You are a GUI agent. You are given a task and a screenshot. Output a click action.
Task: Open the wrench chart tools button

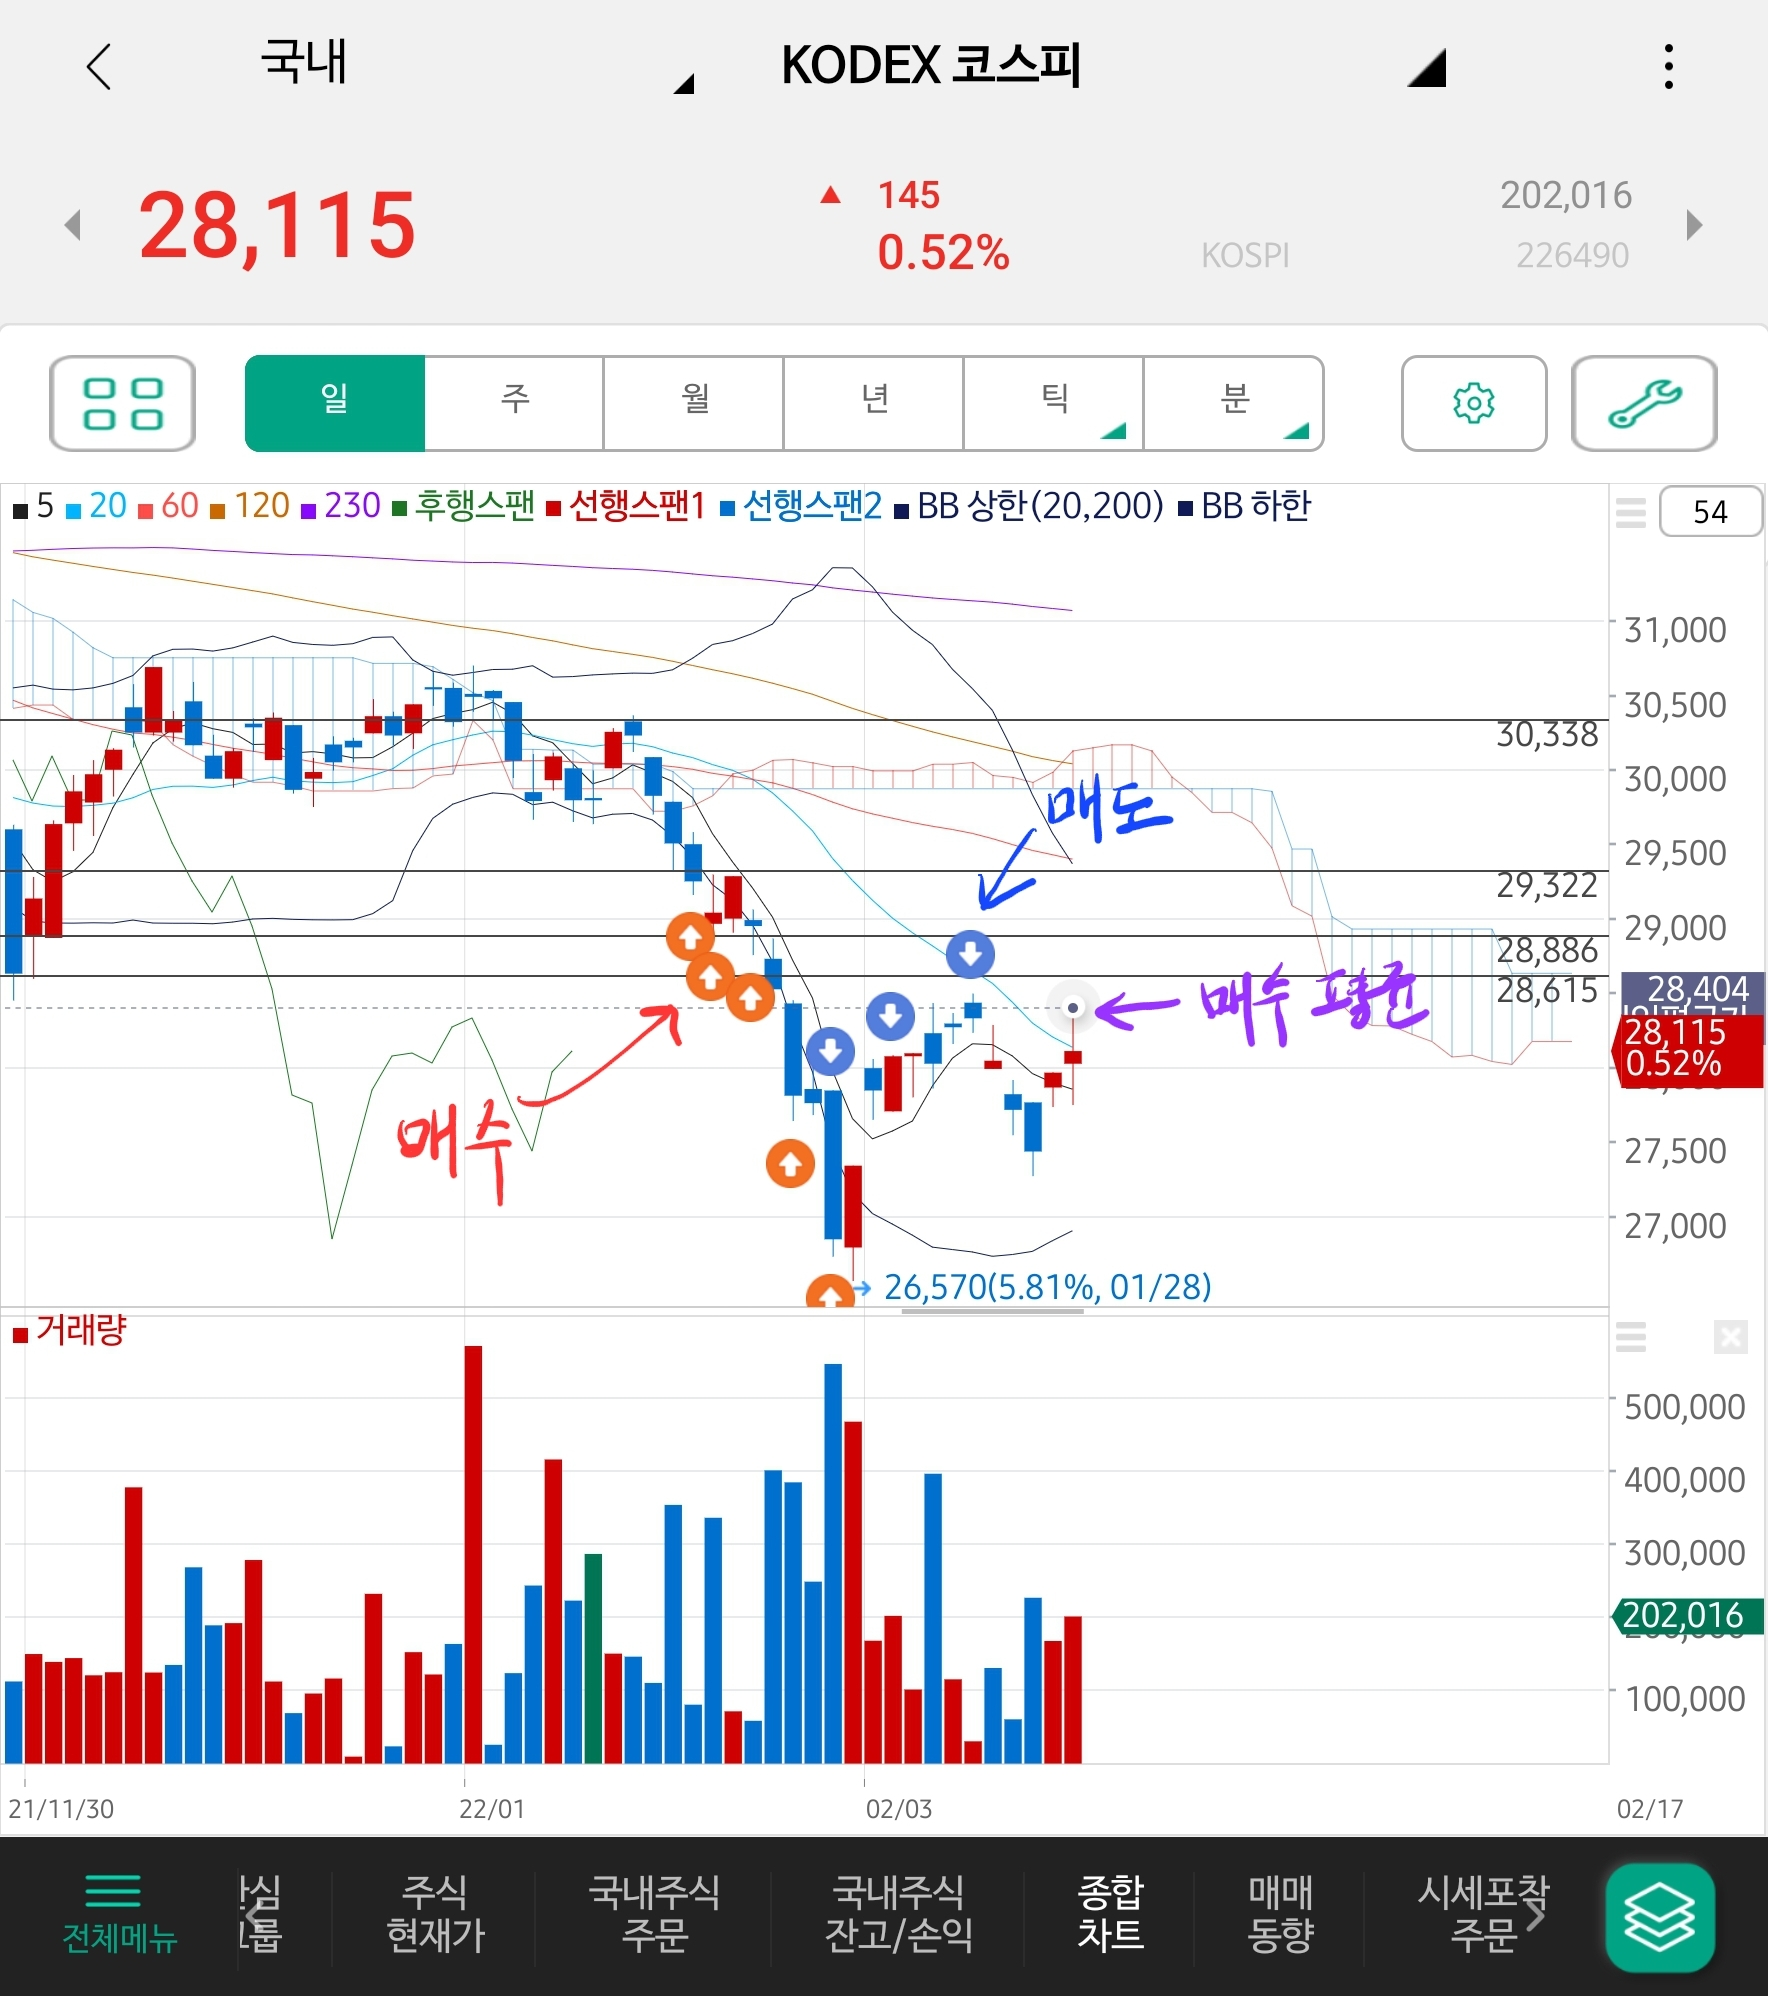pyautogui.click(x=1644, y=403)
